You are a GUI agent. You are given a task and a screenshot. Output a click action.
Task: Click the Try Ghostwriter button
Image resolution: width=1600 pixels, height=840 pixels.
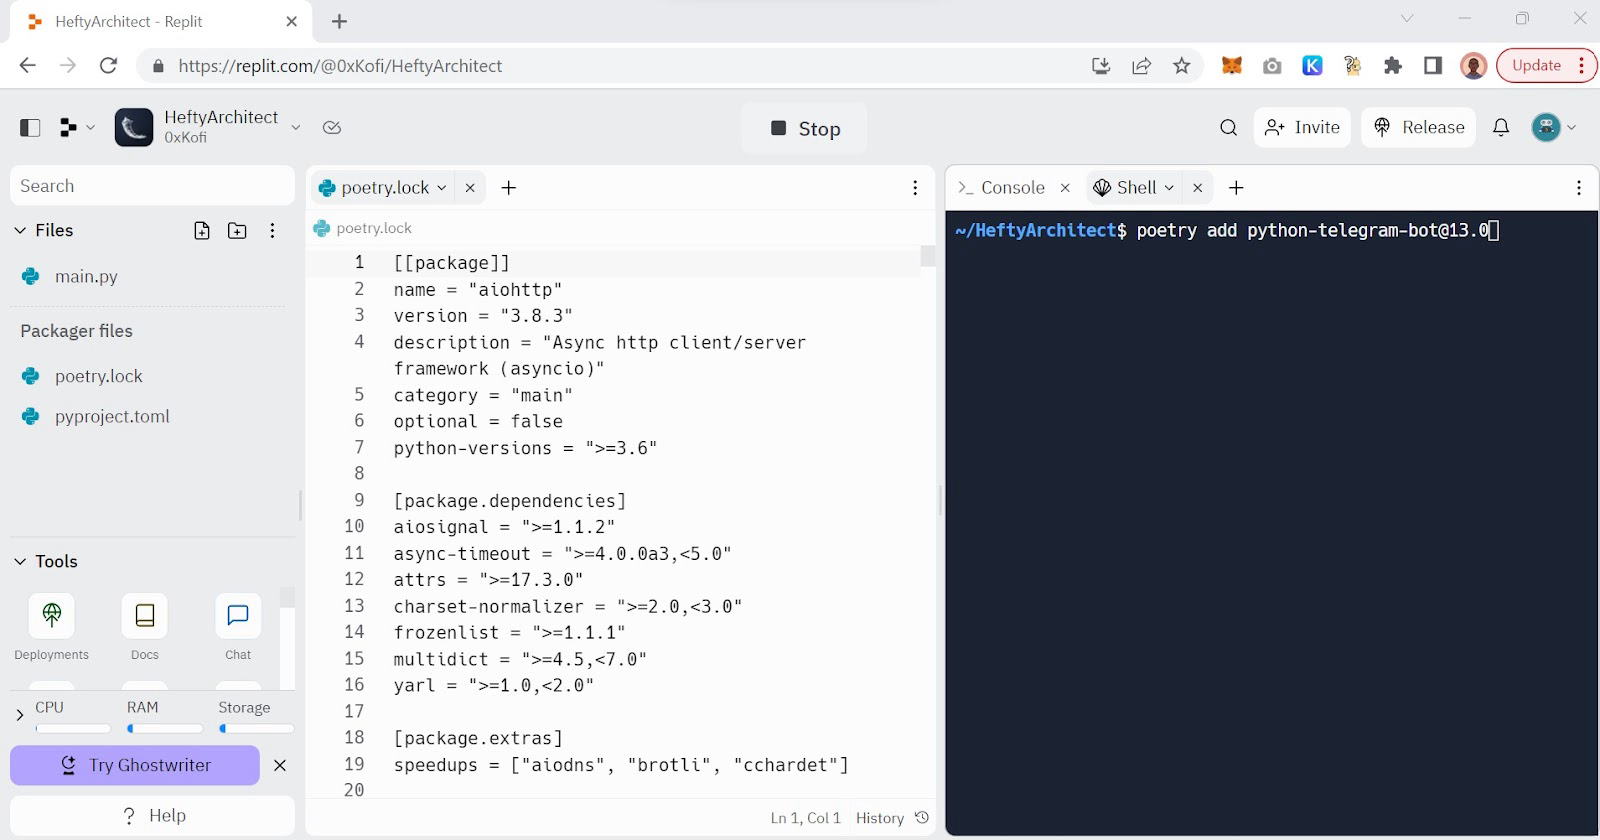[x=135, y=766]
